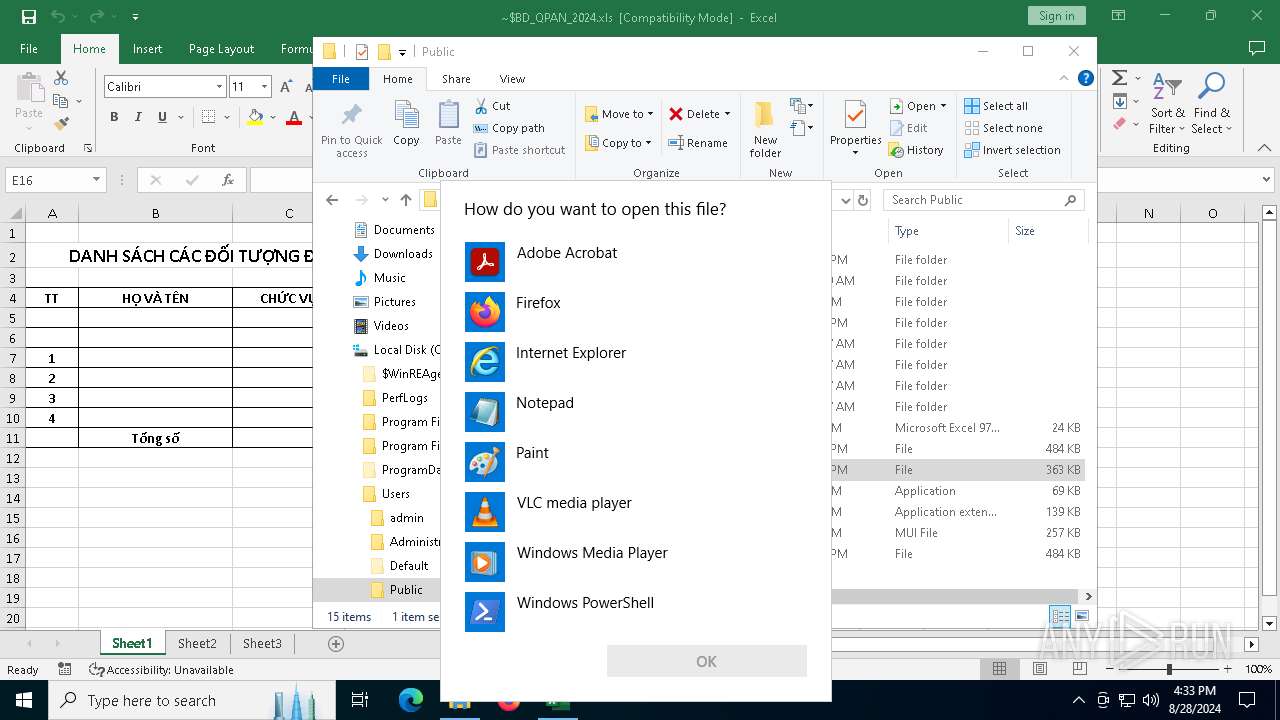The width and height of the screenshot is (1280, 720).
Task: Click Task View taskbar icon
Action: pyautogui.click(x=360, y=700)
